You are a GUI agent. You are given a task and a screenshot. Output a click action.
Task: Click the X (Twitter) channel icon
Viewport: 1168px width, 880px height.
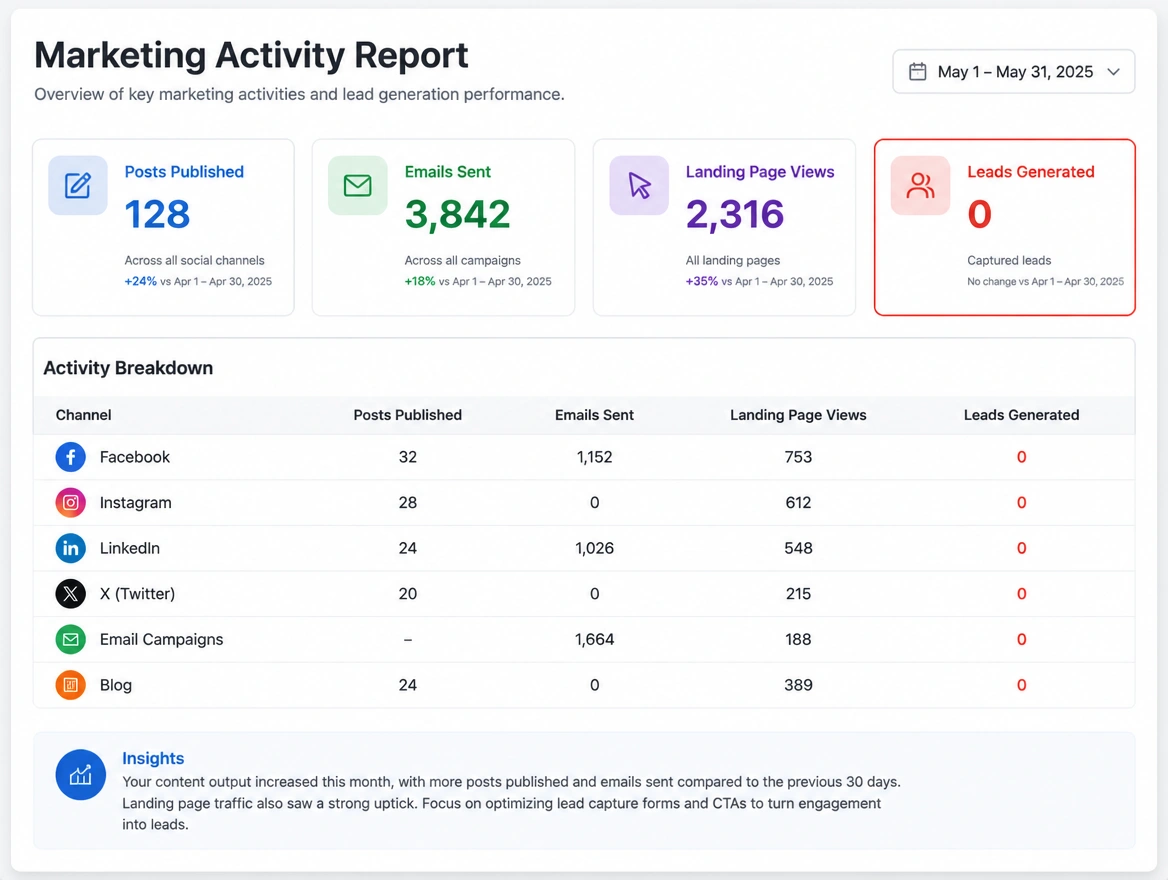coord(70,594)
